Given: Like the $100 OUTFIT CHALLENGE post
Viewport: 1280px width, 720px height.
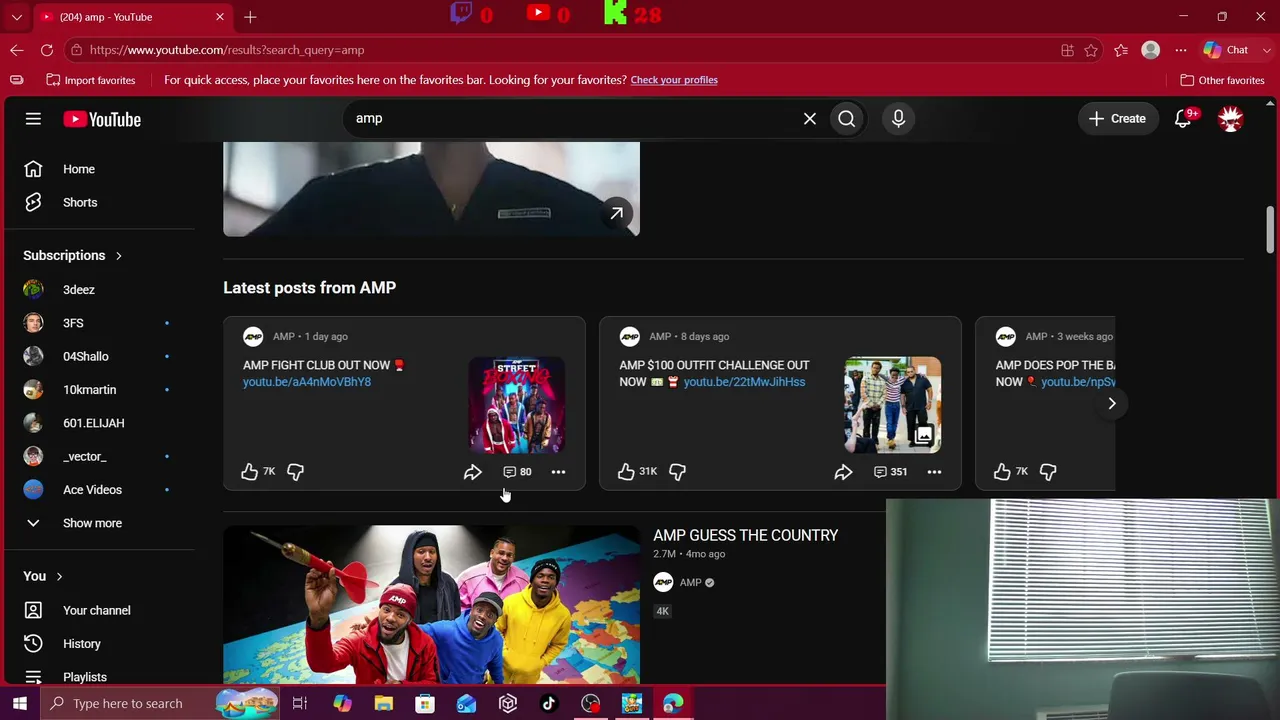Looking at the screenshot, I should (626, 471).
